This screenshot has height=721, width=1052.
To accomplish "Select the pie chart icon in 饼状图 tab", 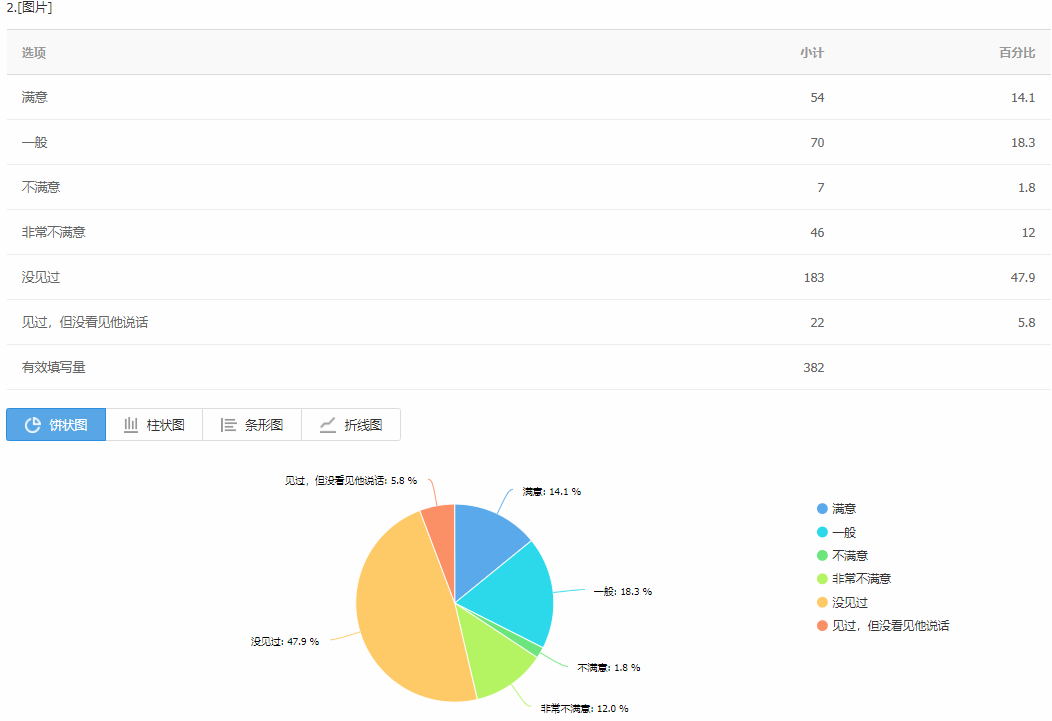I will tap(33, 425).
